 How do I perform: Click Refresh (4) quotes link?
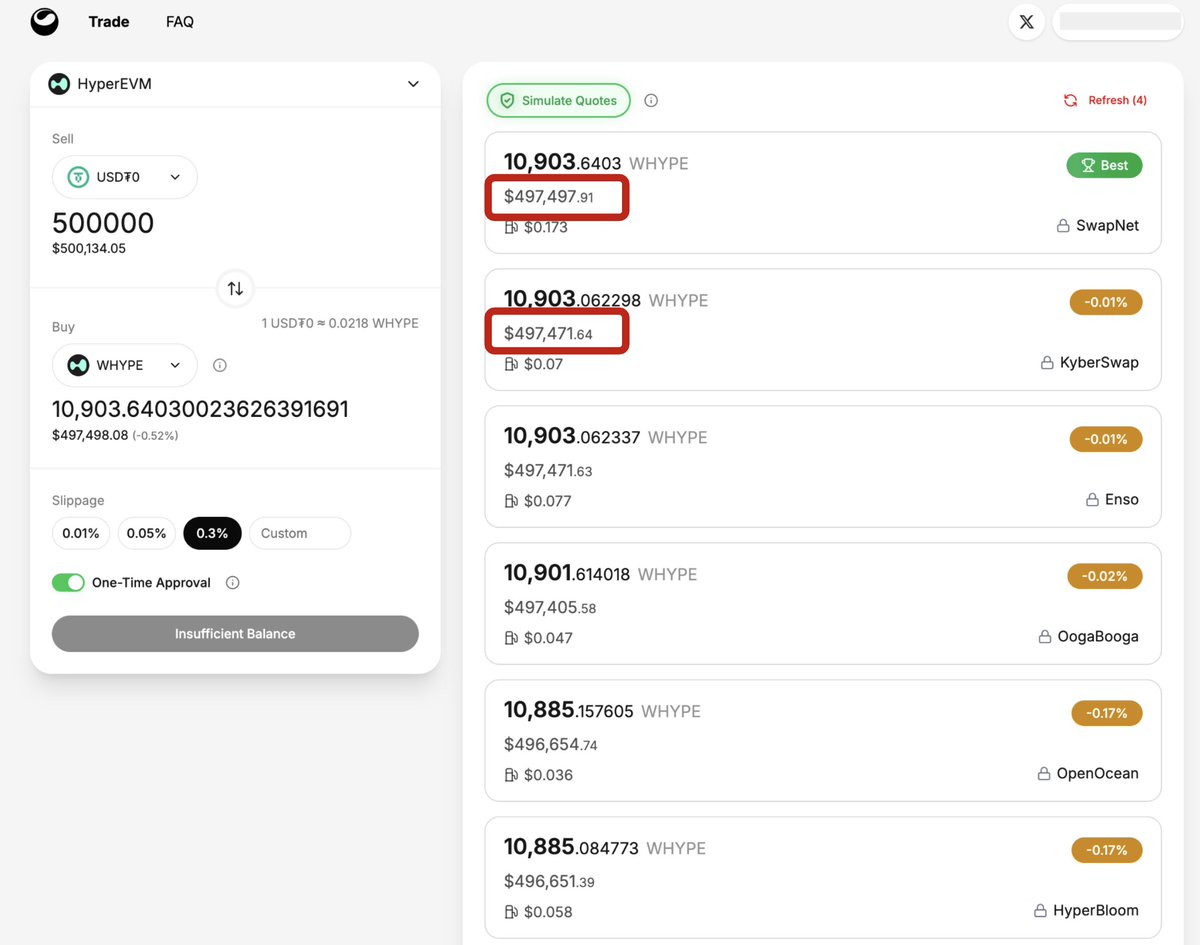(x=1105, y=100)
